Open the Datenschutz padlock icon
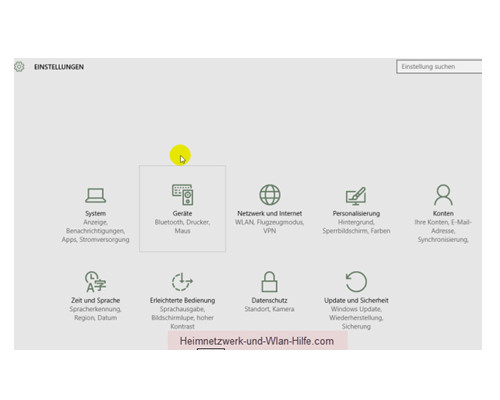Screen dimensions: 500x400 click(269, 282)
